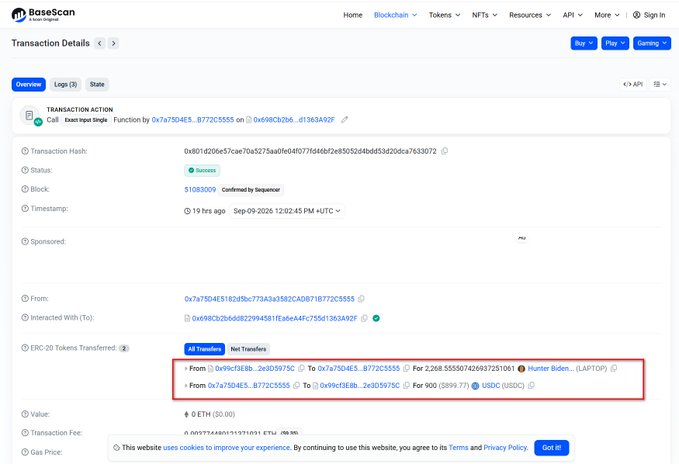
Task: Click the Success status badge
Action: click(202, 171)
